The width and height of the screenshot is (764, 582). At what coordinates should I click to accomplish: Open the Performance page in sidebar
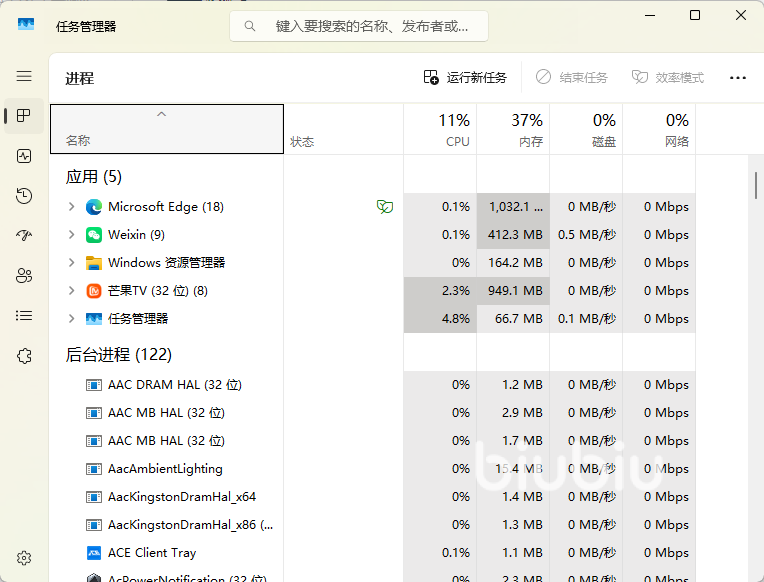click(24, 156)
